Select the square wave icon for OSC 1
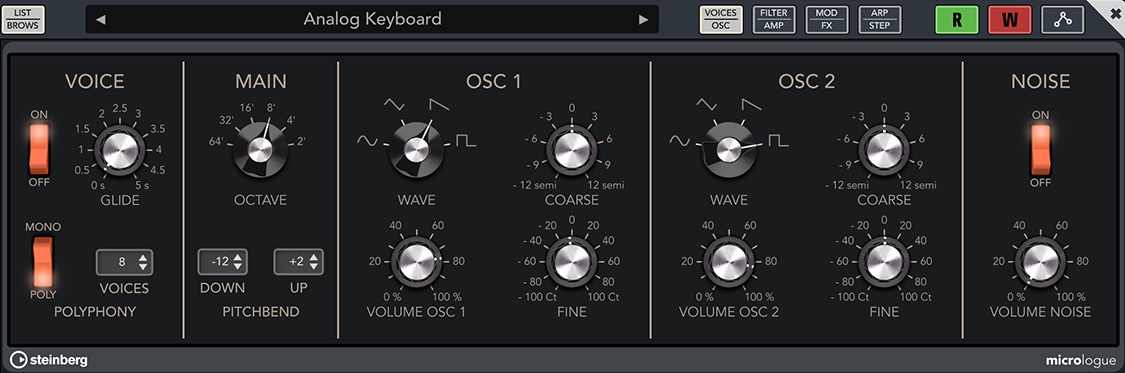The width and height of the screenshot is (1125, 373). (466, 141)
